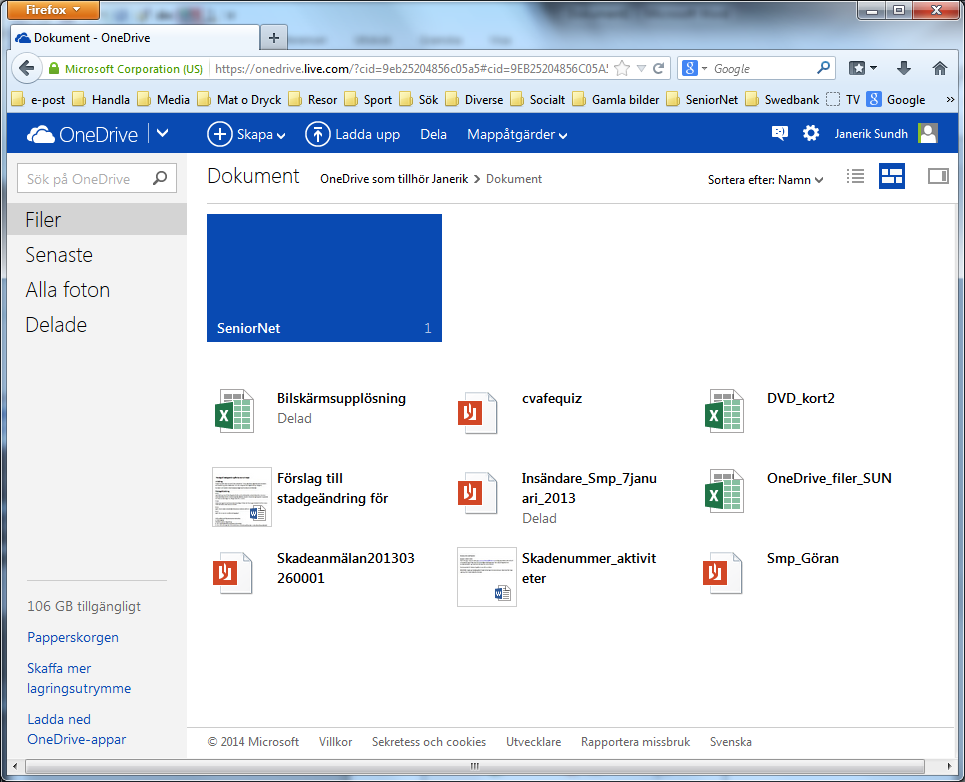Click the Bilskärmsupplösning Excel file icon
965x782 pixels.
[234, 411]
